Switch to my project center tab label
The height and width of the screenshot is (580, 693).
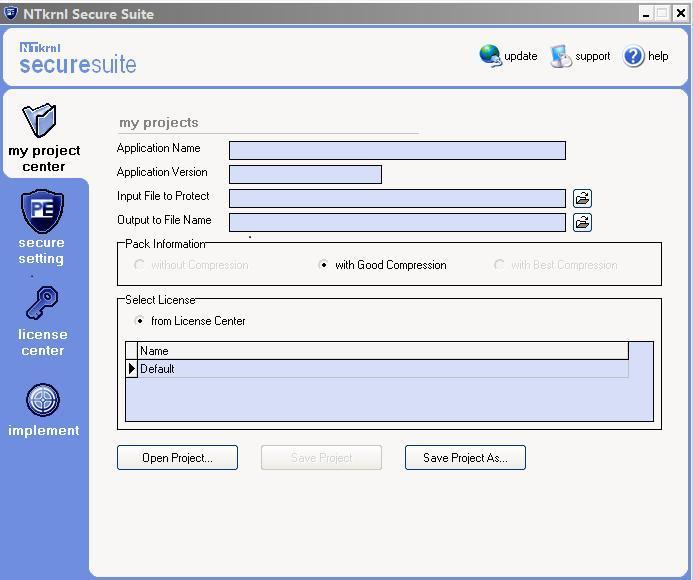click(x=44, y=158)
